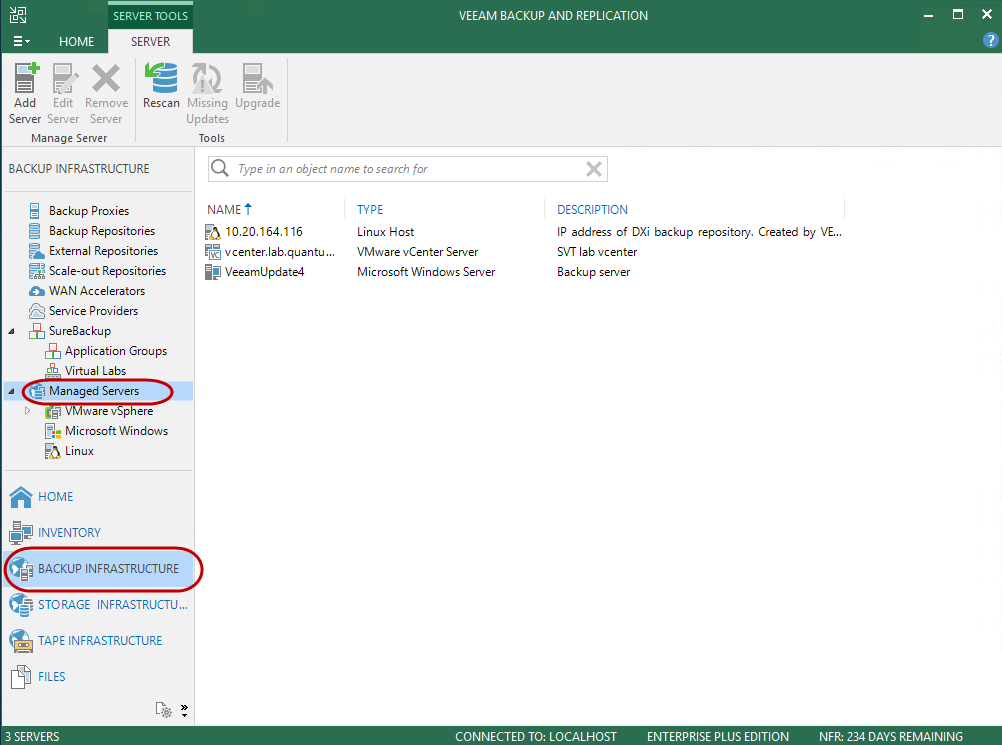The width and height of the screenshot is (1002, 745).
Task: Minimize the Veeam window
Action: (x=929, y=14)
